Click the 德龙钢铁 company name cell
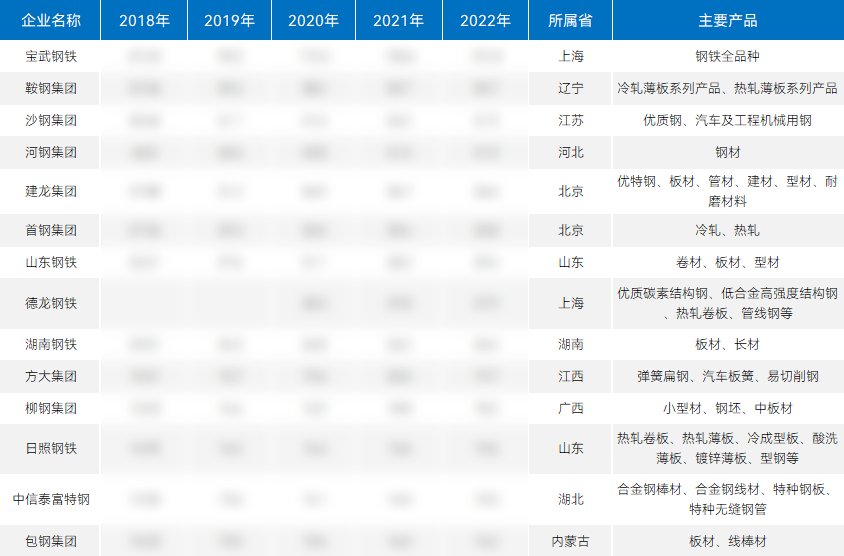This screenshot has width=844, height=556. 50,303
